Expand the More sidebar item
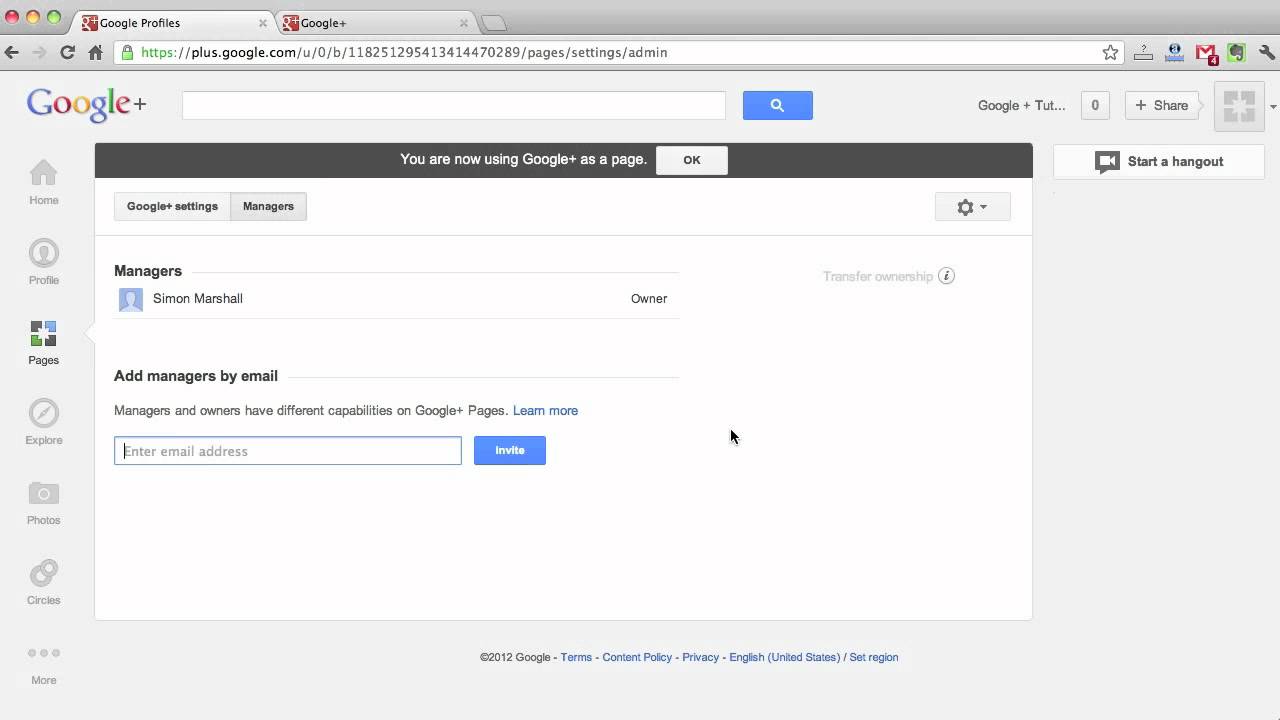Viewport: 1280px width, 720px height. pyautogui.click(x=44, y=664)
